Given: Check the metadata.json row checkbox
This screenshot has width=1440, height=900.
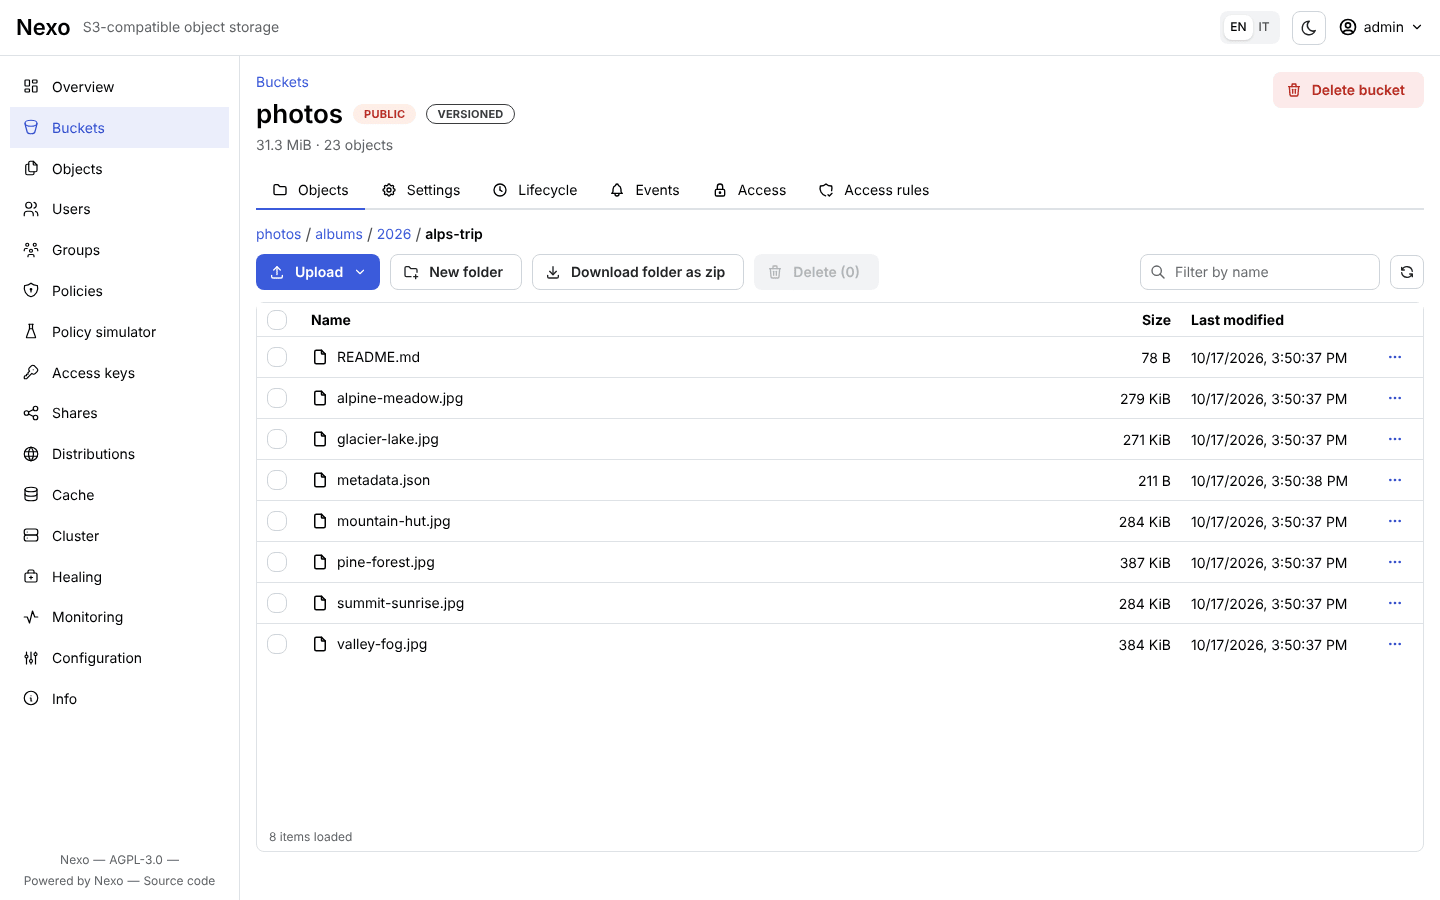Looking at the screenshot, I should 277,480.
